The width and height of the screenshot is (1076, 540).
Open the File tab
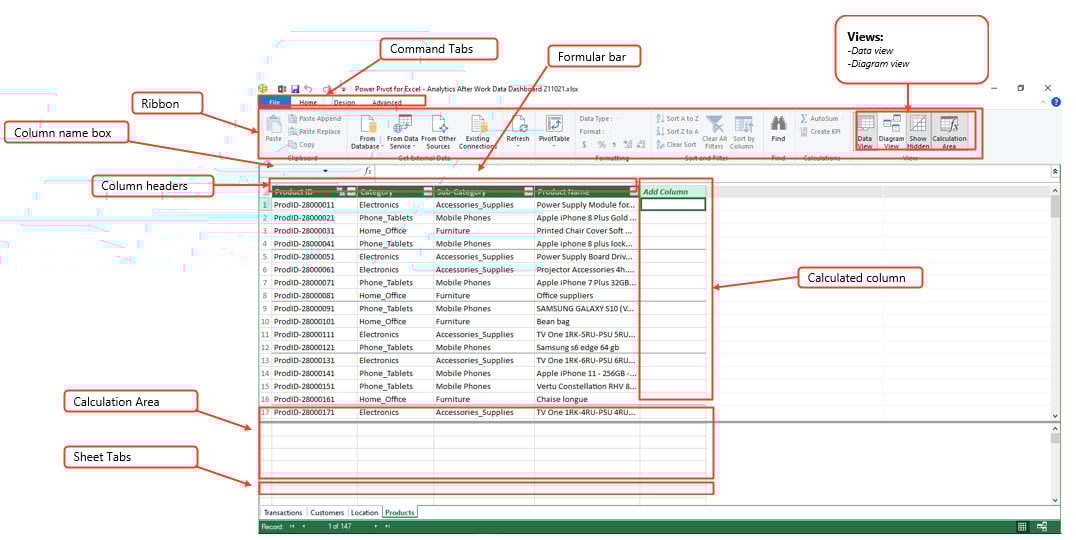(274, 102)
